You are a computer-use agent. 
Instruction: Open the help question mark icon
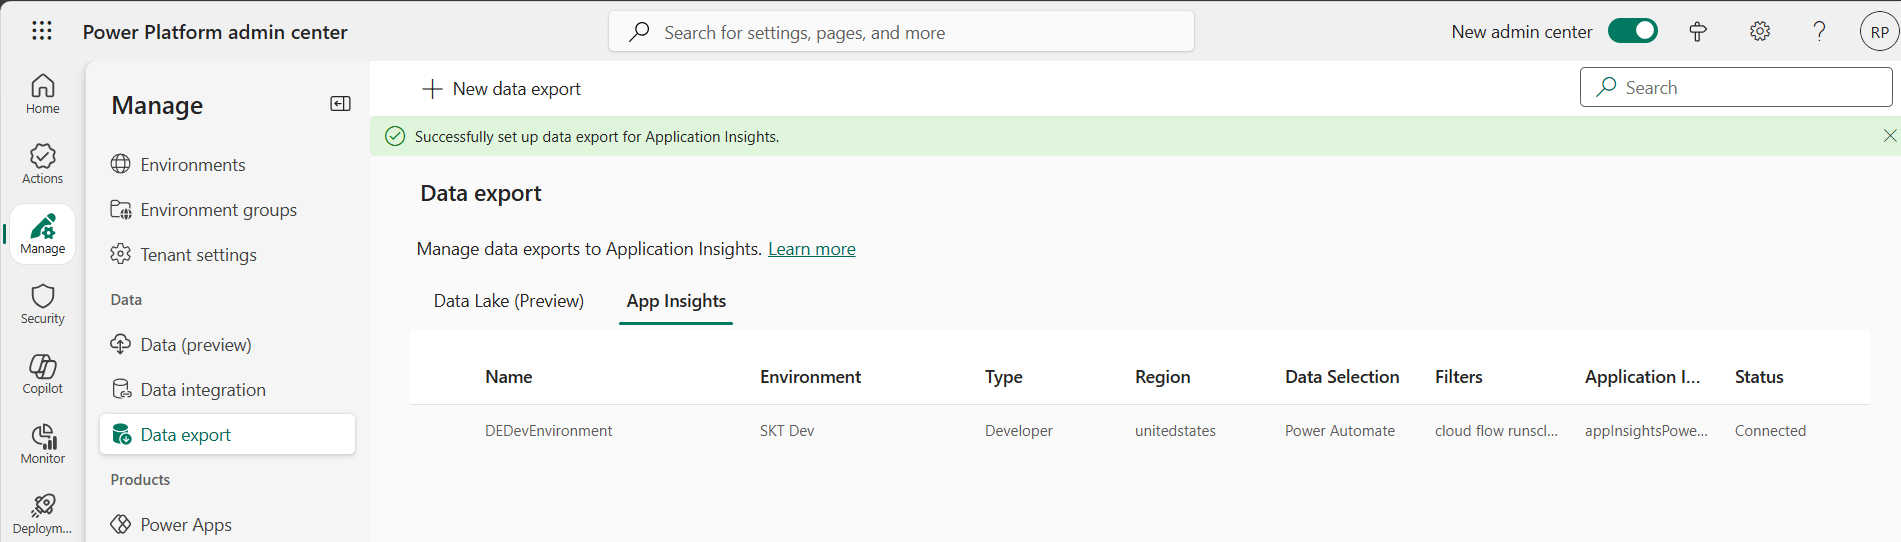click(x=1819, y=31)
